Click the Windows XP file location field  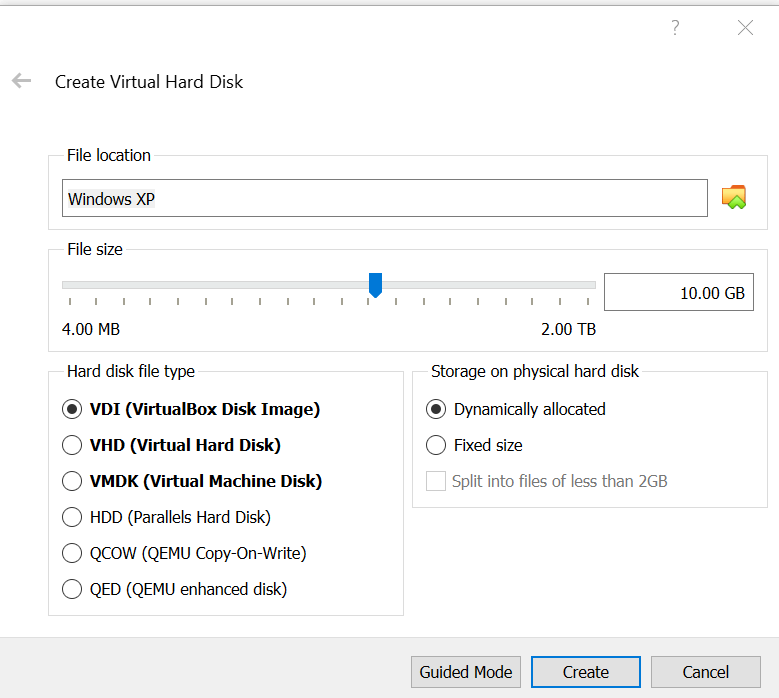[385, 198]
